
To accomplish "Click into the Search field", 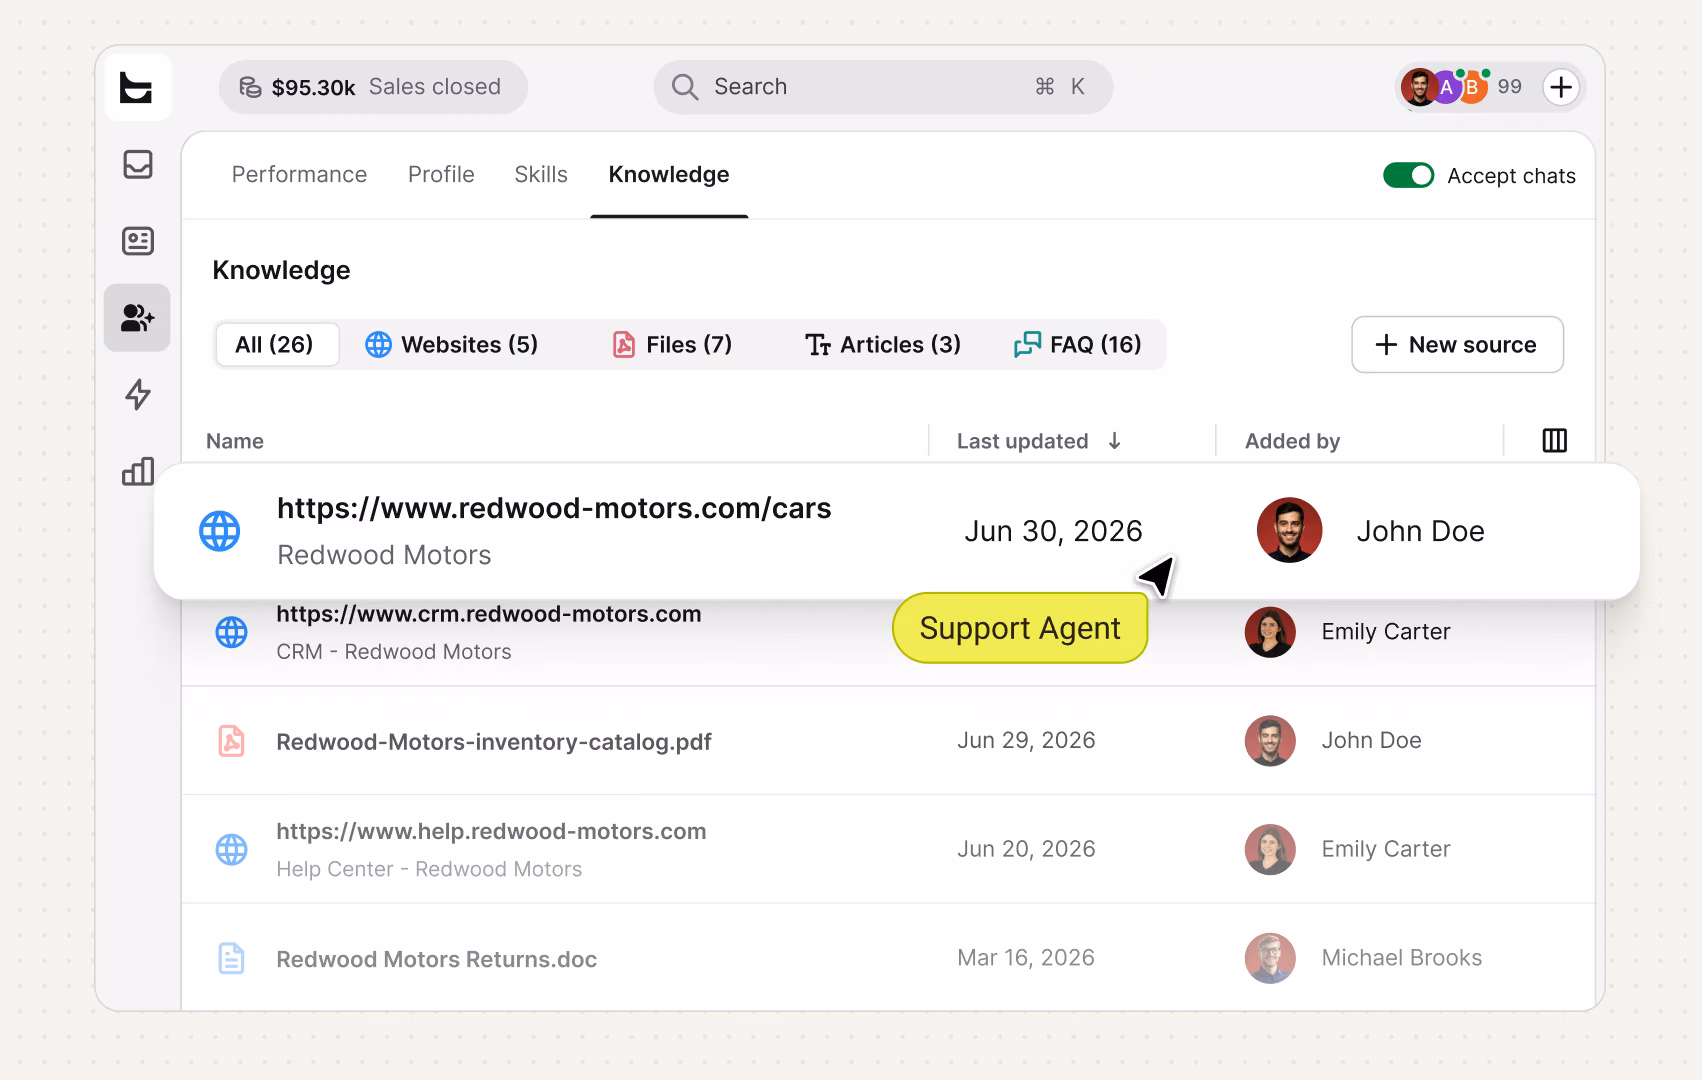I will tap(883, 87).
